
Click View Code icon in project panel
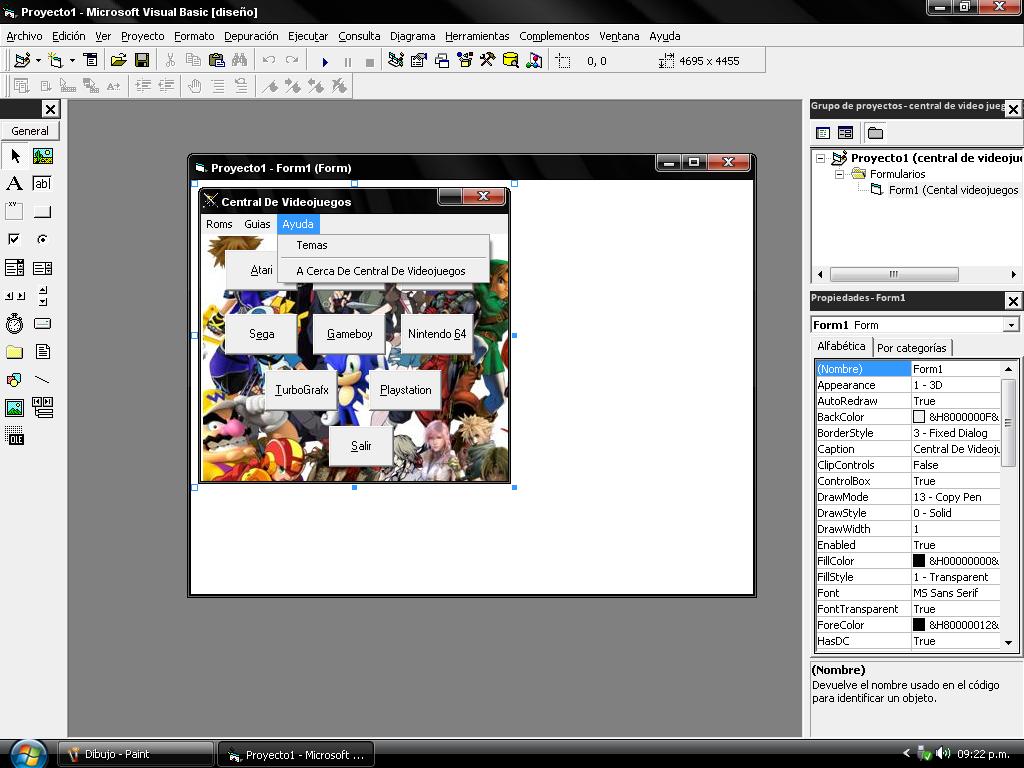tap(823, 133)
